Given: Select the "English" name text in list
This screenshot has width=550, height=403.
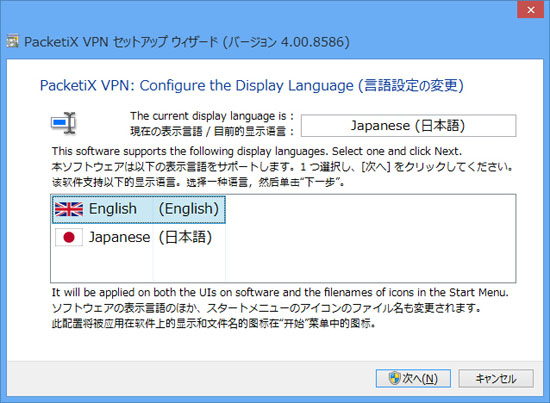Looking at the screenshot, I should tap(113, 209).
